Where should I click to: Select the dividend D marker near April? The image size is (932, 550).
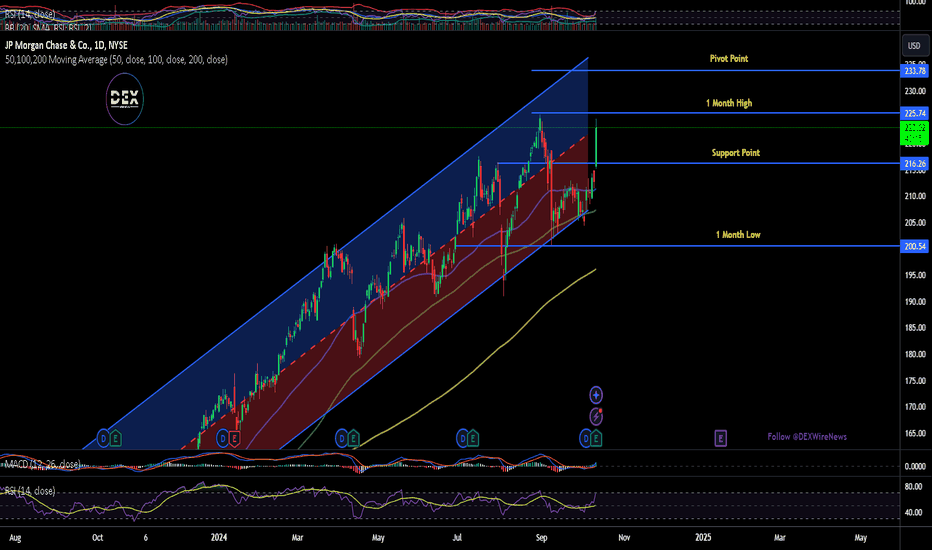coord(341,439)
